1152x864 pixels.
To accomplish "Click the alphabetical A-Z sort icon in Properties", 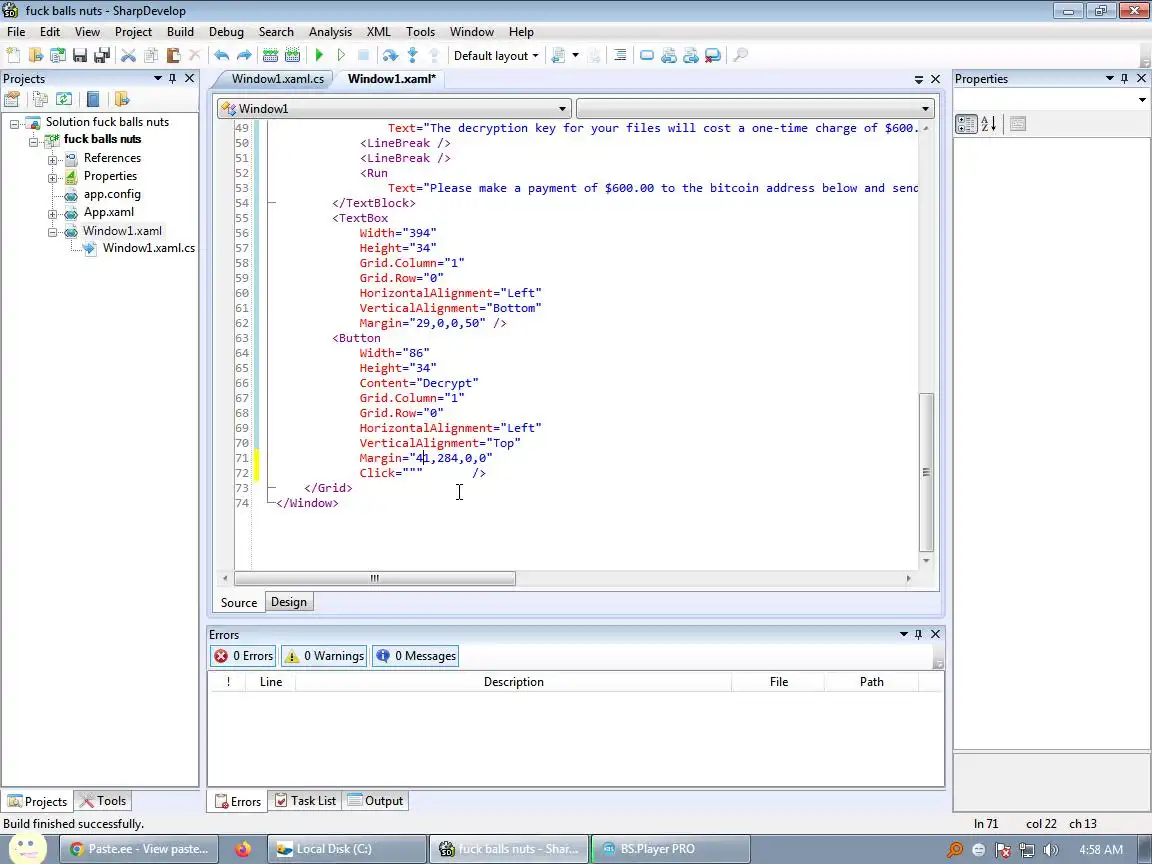I will pyautogui.click(x=989, y=124).
